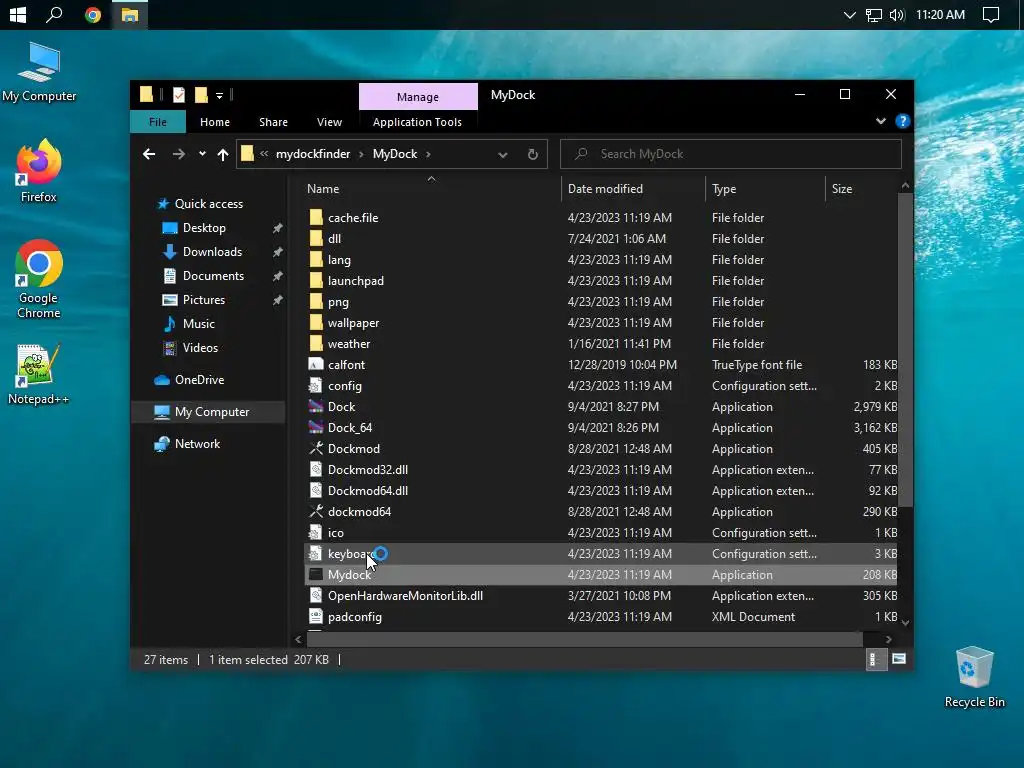Go back in Explorer navigation
Screen dimensions: 1024x768
point(149,154)
